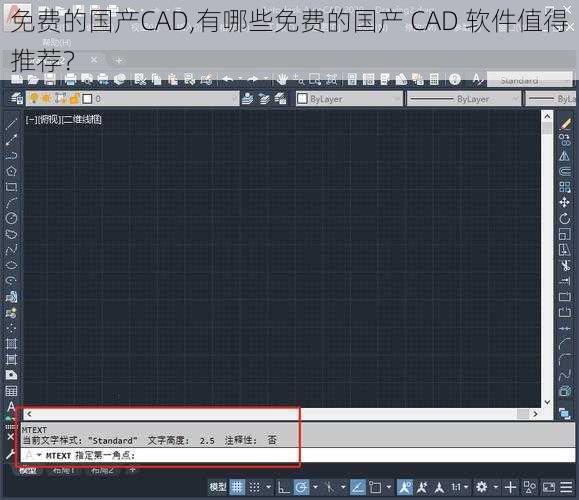Open the Layer Properties Manager
Viewport: 579px width, 500px height.
tap(16, 99)
